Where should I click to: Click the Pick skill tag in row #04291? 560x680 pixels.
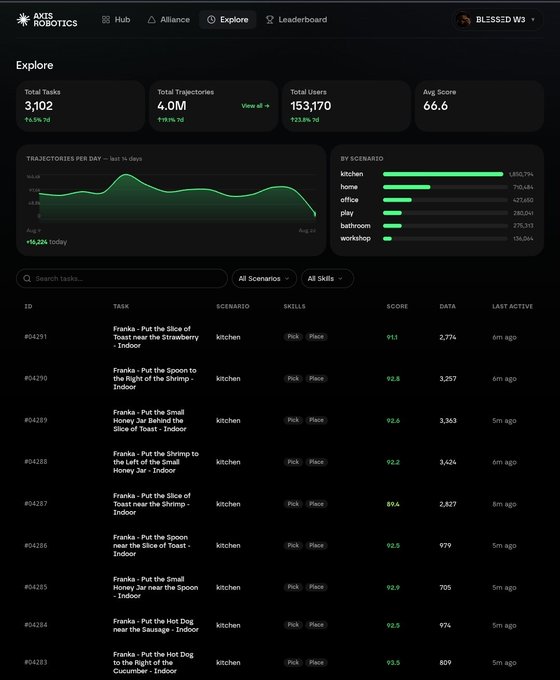[x=293, y=337]
